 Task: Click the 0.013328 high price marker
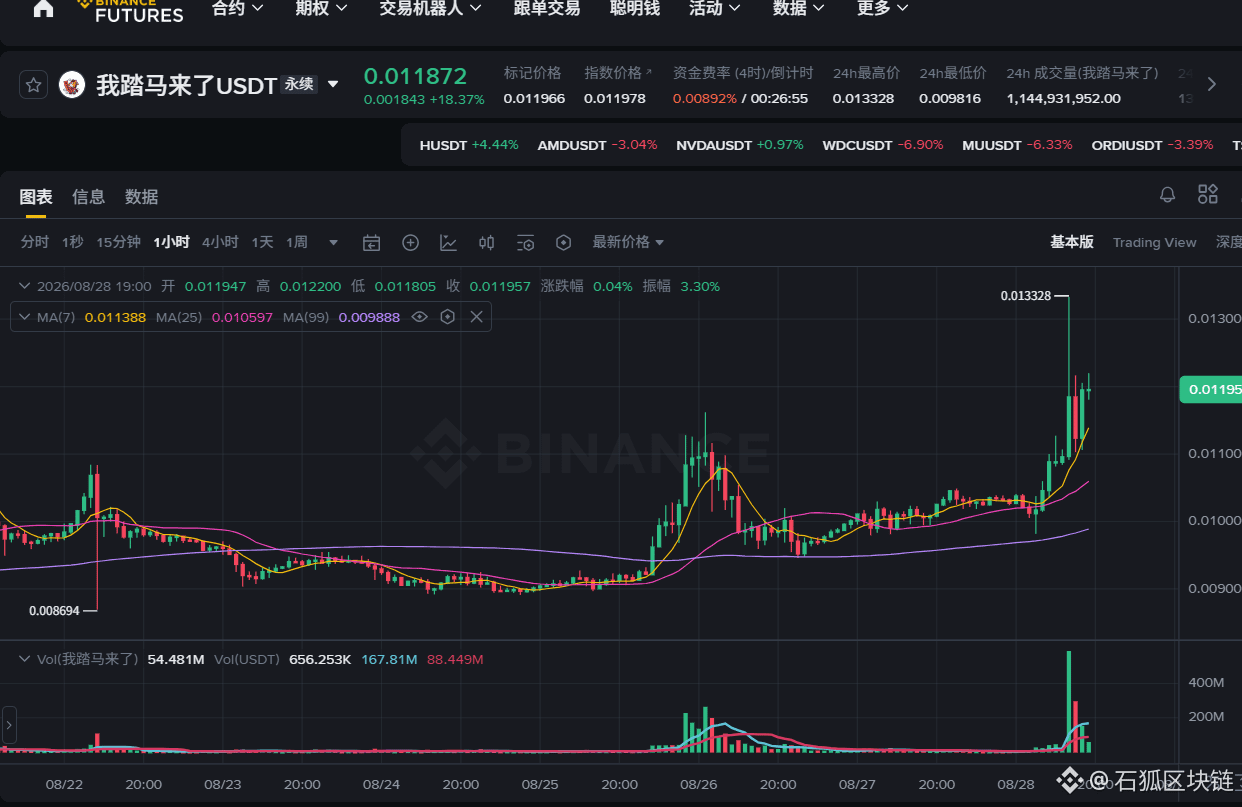[x=1026, y=296]
